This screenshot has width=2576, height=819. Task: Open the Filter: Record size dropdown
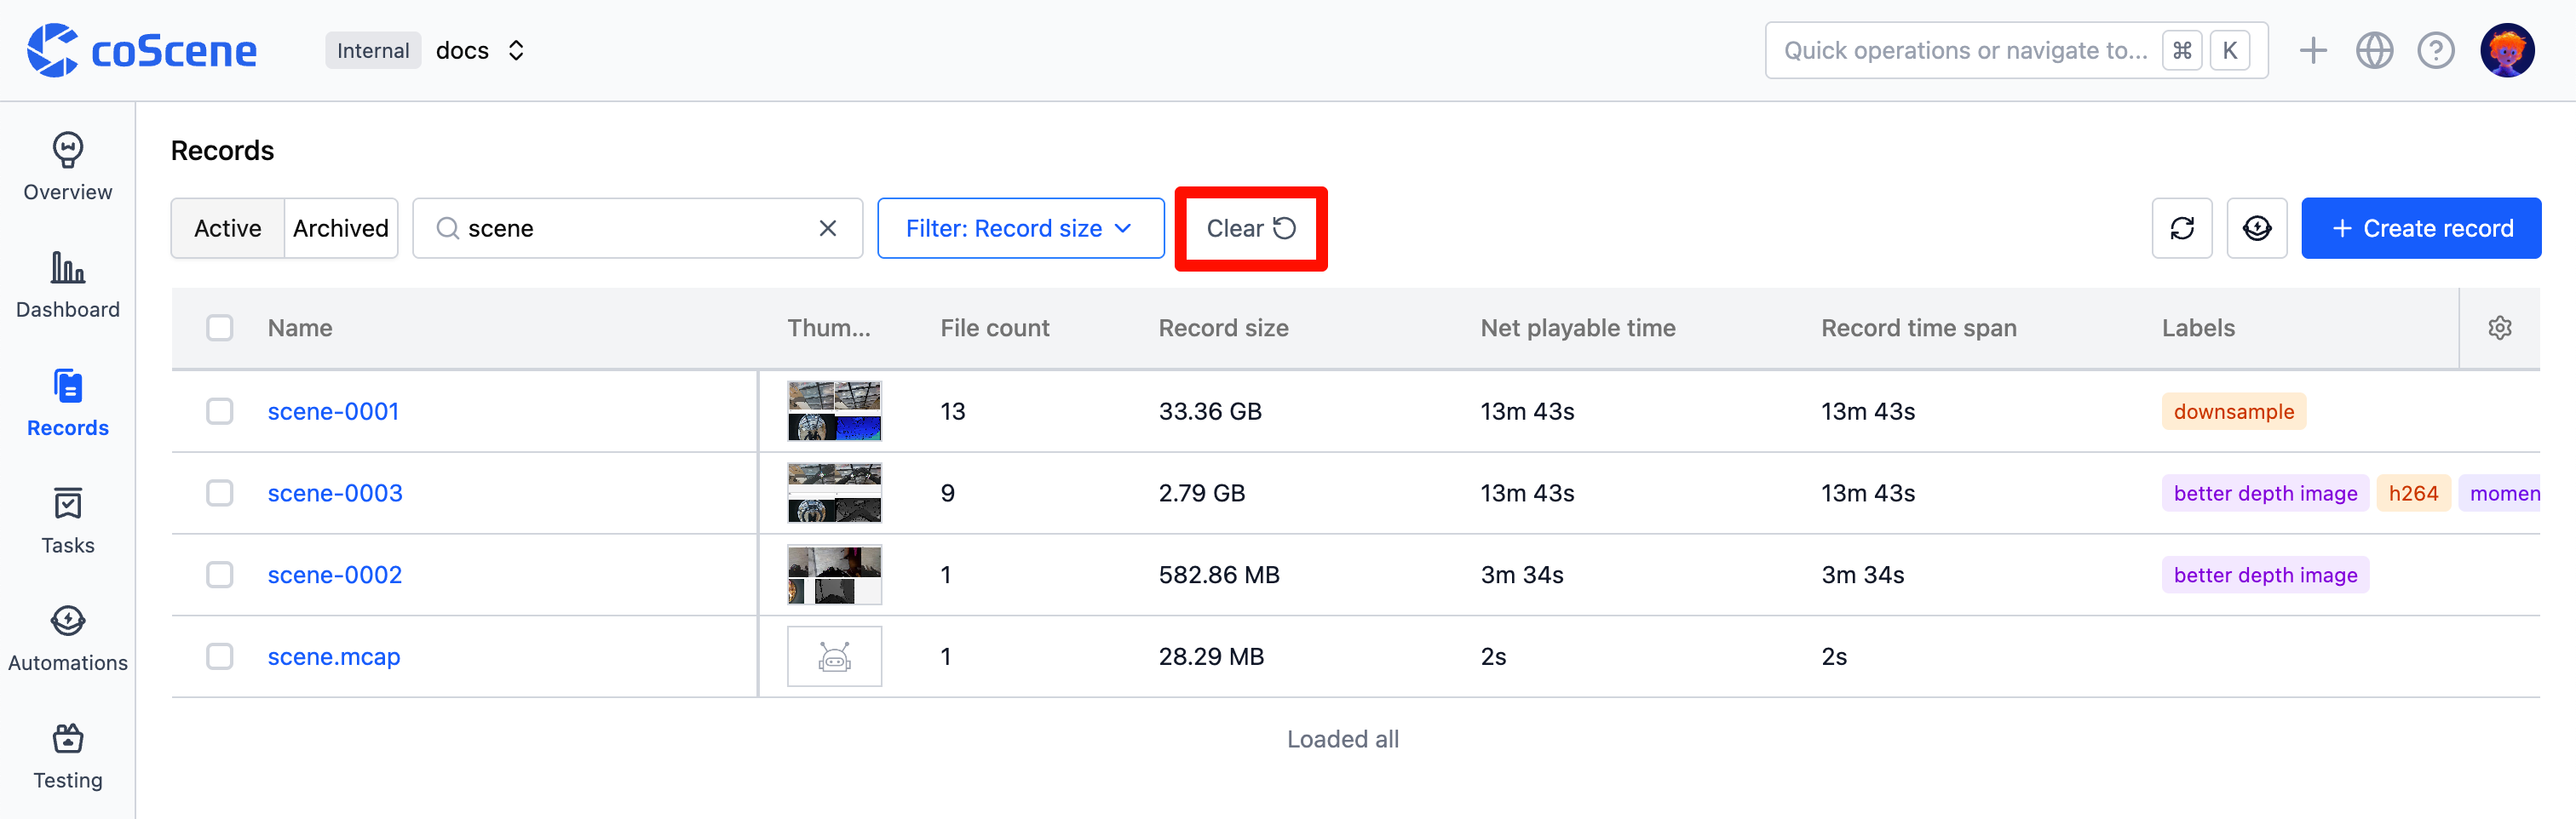tap(1020, 228)
